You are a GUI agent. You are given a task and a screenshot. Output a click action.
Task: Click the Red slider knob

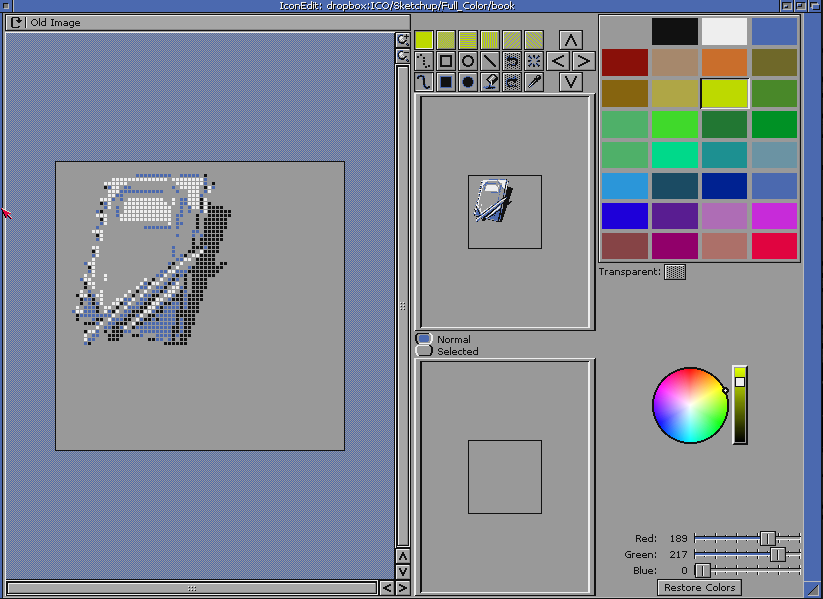click(x=768, y=539)
